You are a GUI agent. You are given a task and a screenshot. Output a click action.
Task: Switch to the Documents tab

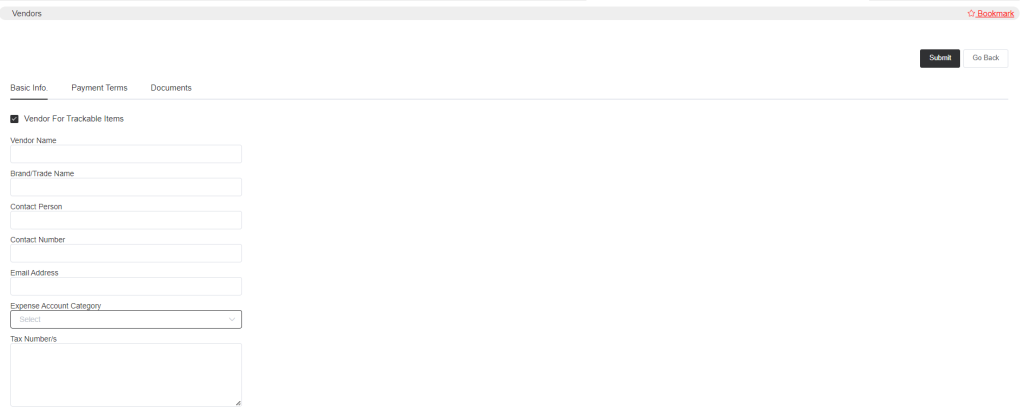171,87
